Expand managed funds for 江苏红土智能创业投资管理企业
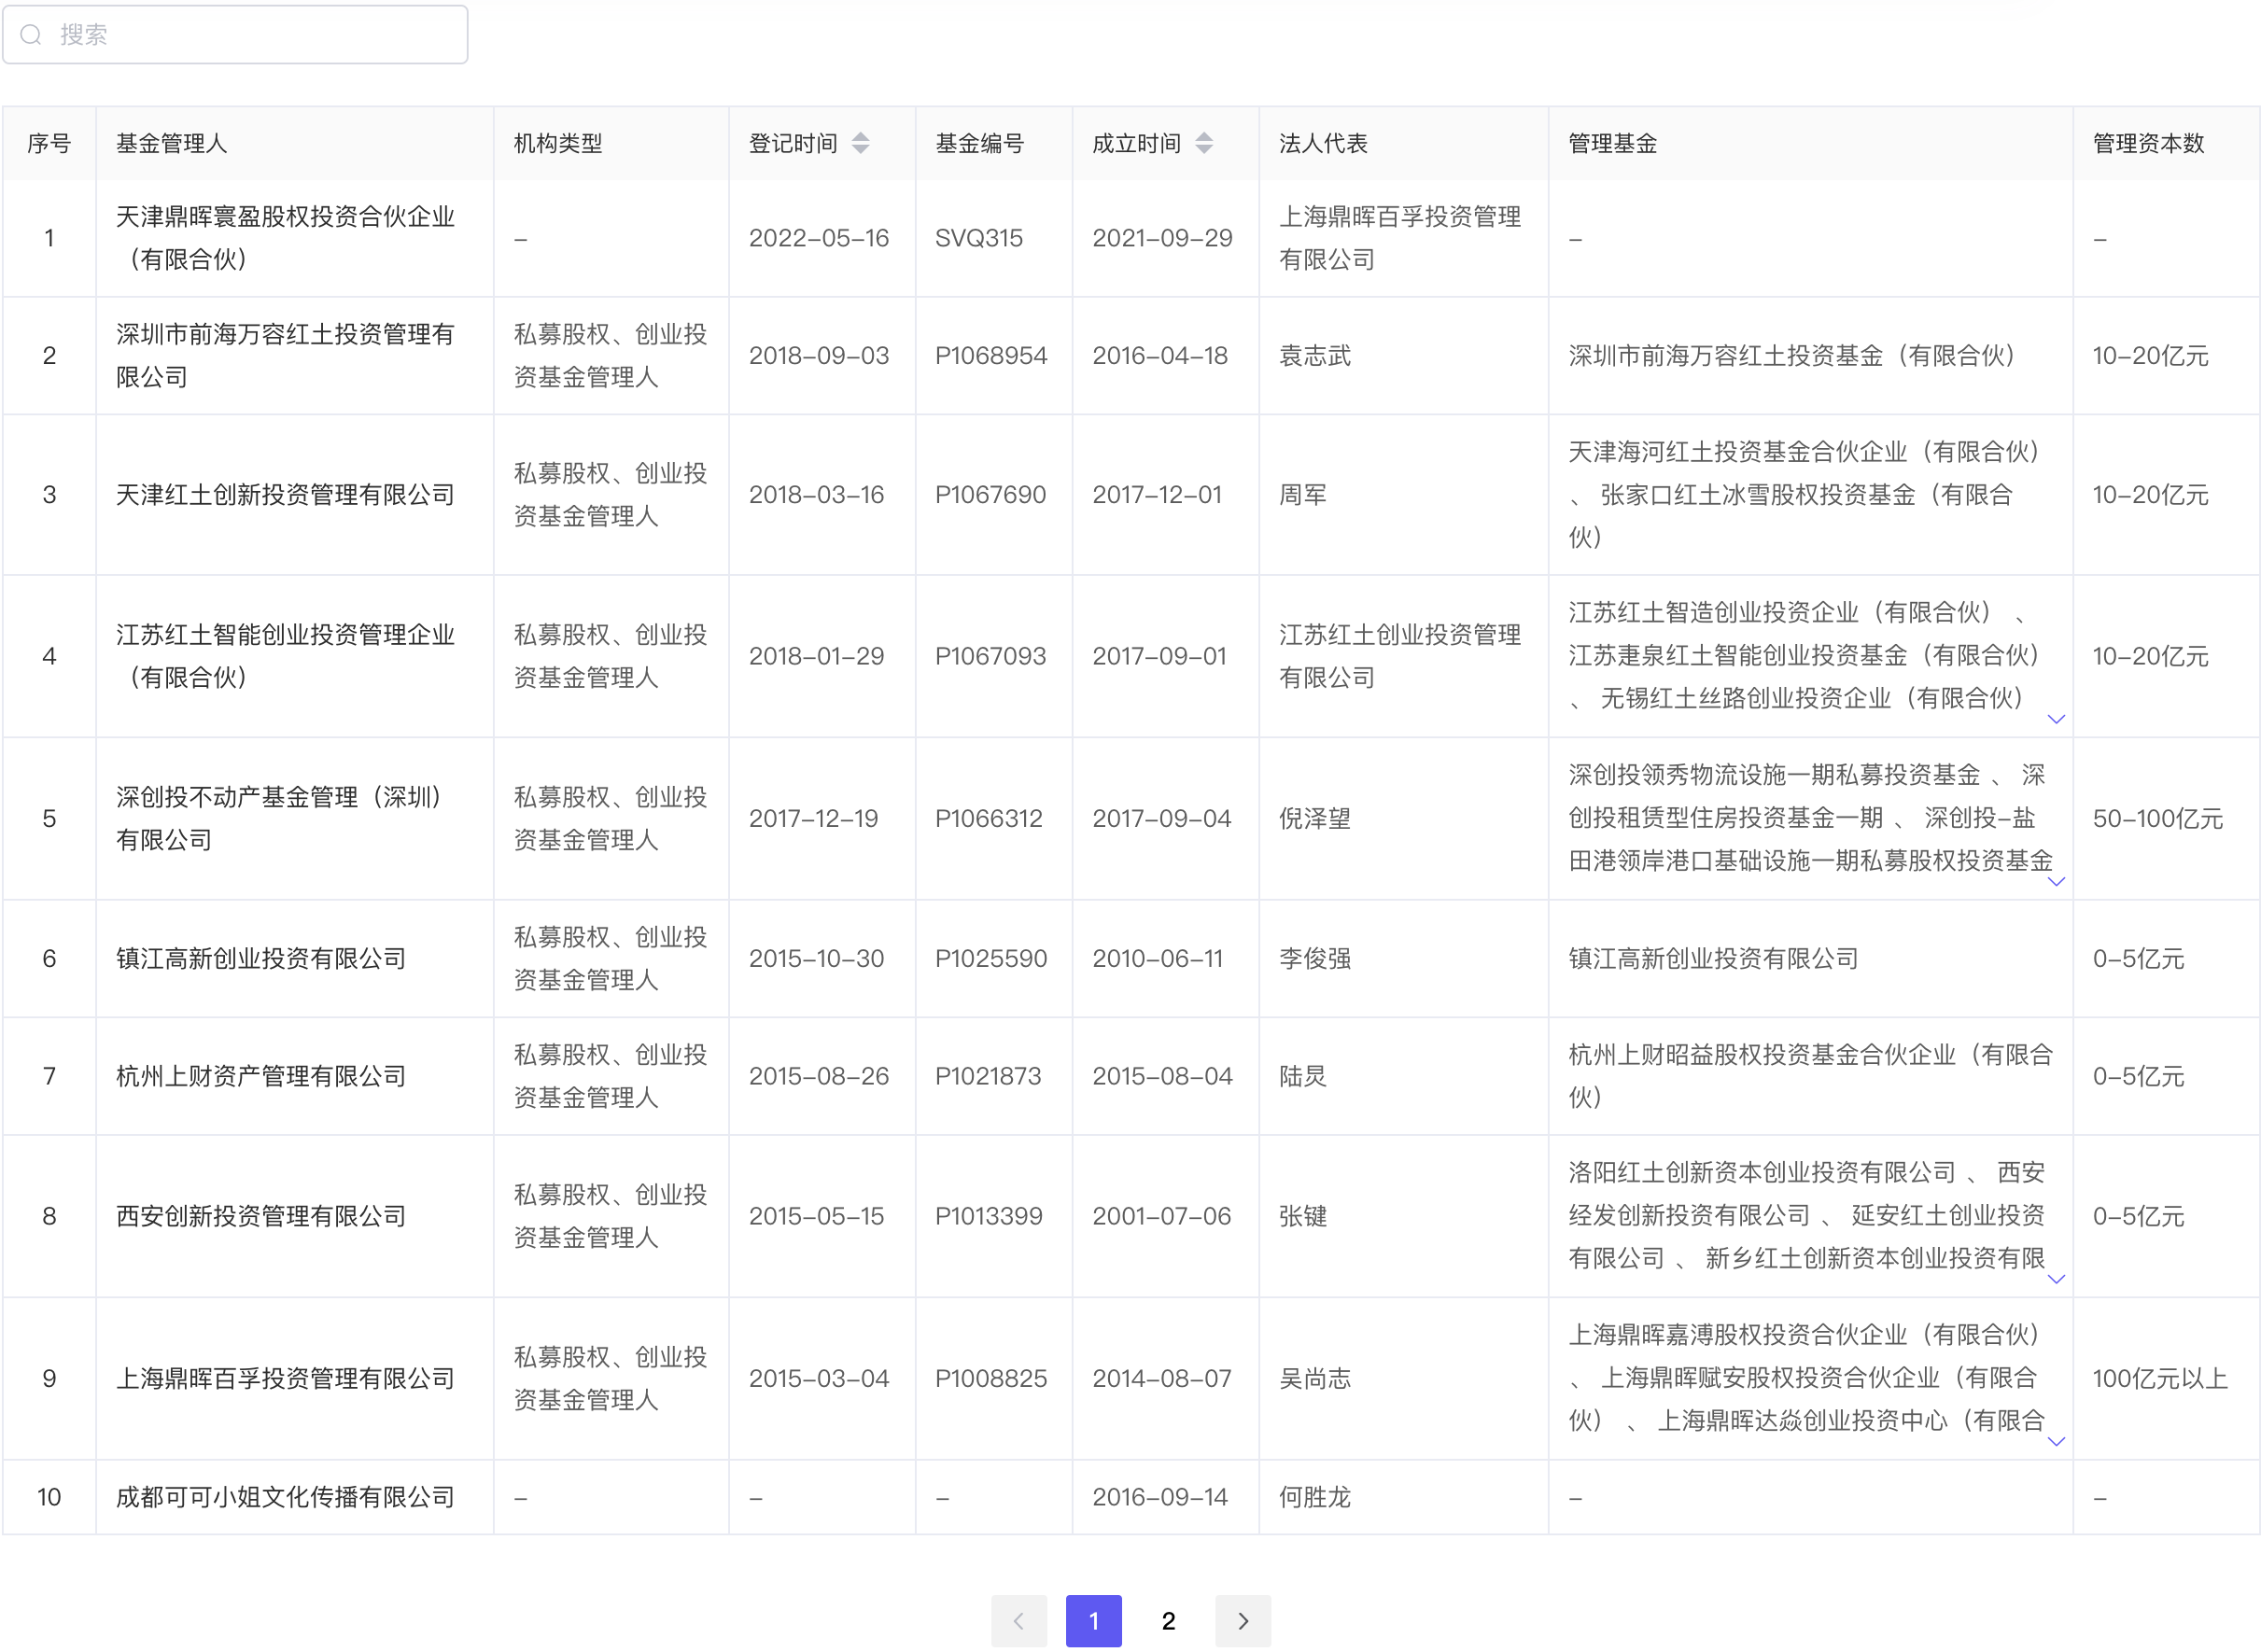Viewport: 2261px width, 1652px height. (2056, 719)
